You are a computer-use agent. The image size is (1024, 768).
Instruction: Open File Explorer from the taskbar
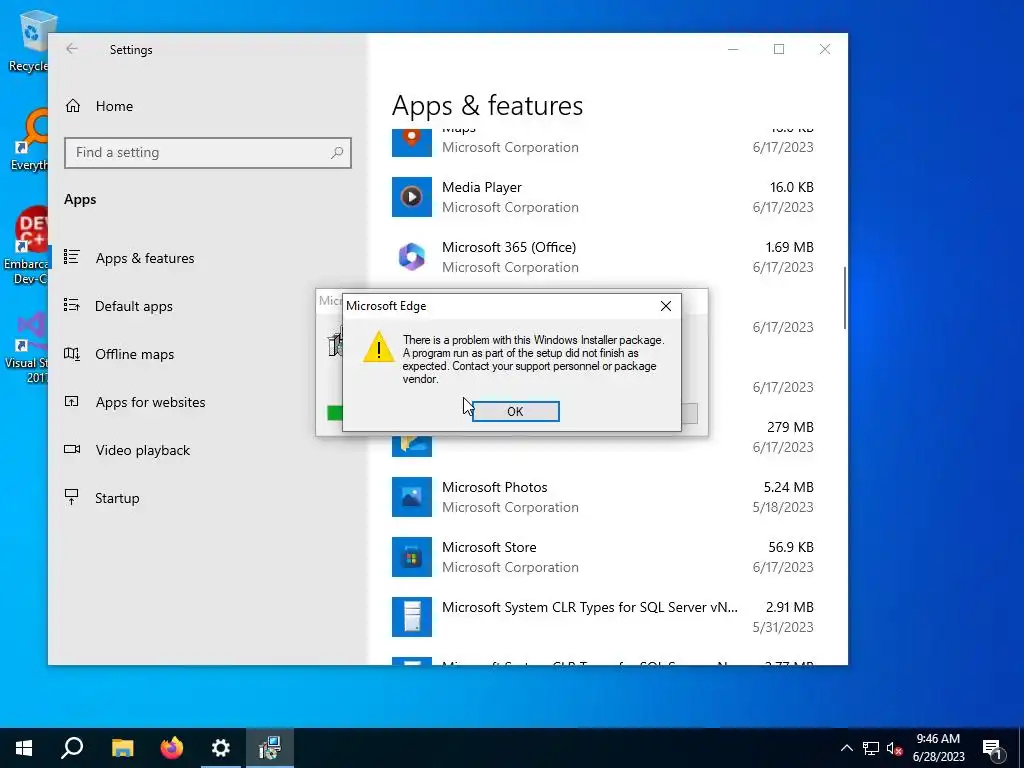122,748
